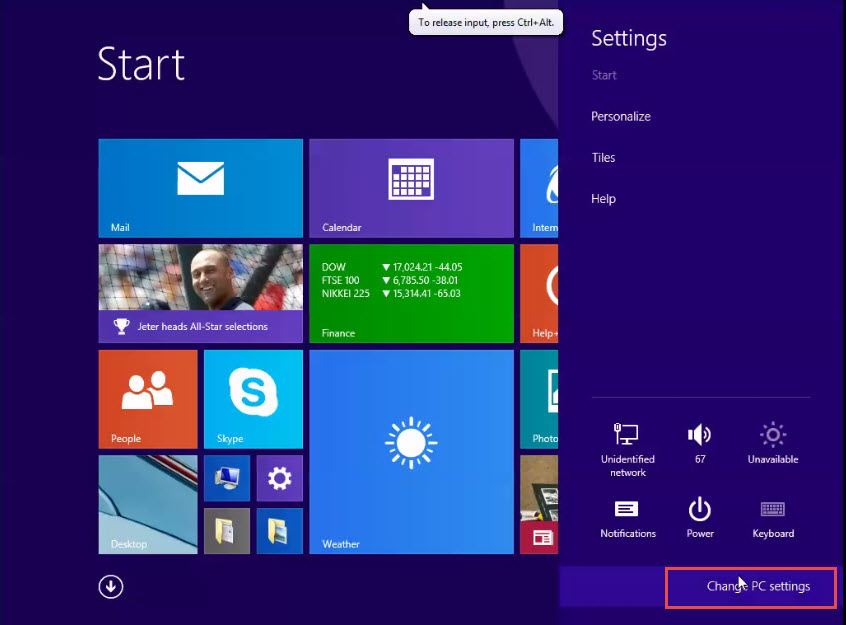This screenshot has width=846, height=625.
Task: Open the This PC computer tile
Action: click(x=227, y=478)
